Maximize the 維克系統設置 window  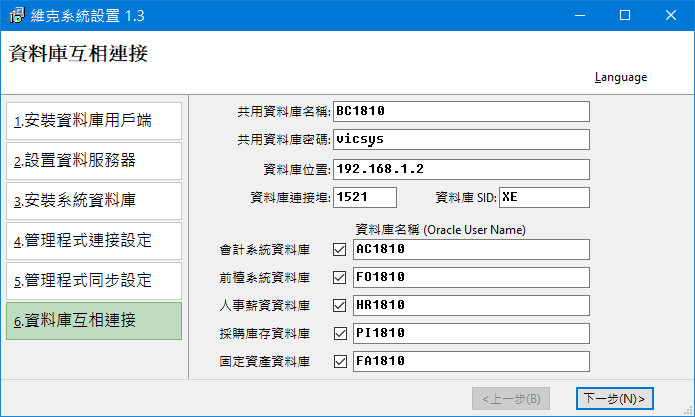625,16
